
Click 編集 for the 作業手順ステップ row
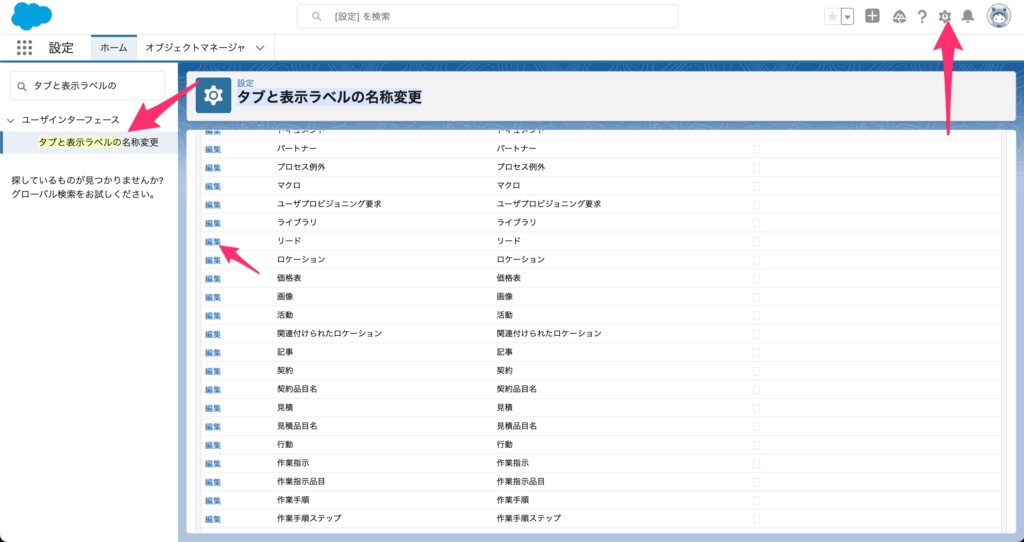[213, 519]
